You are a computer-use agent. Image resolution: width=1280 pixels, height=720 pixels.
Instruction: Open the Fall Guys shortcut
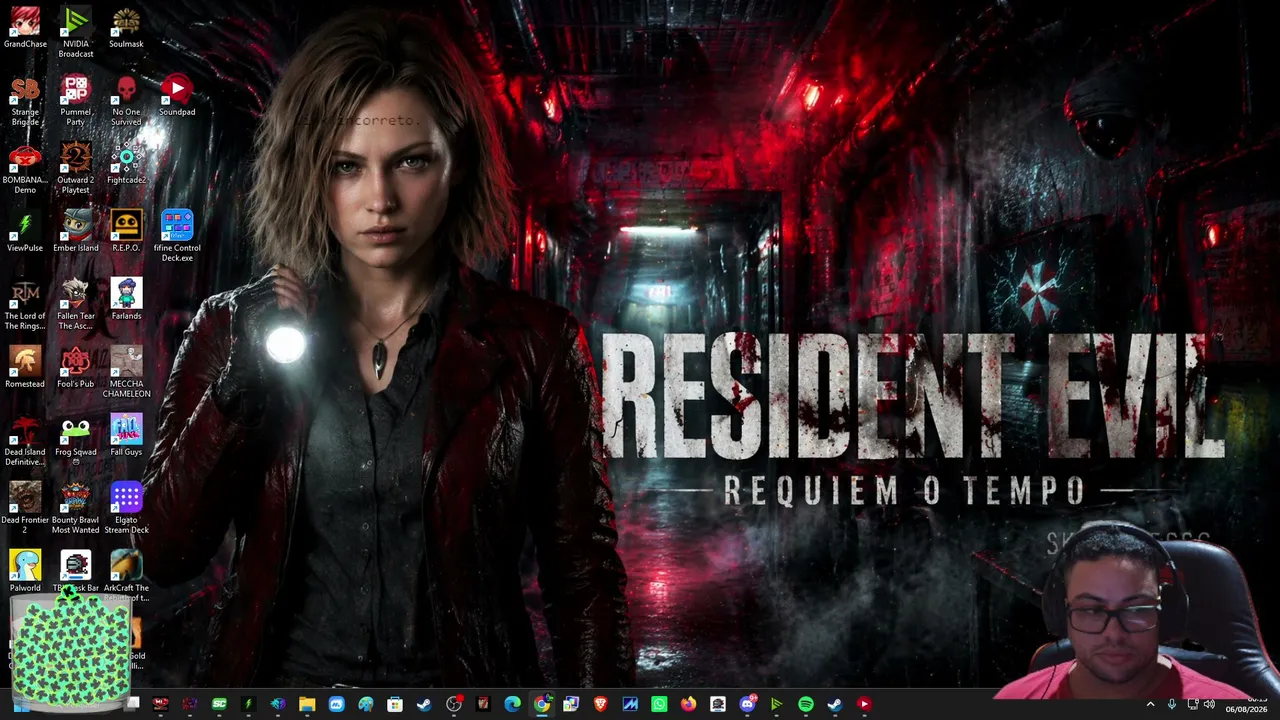[x=126, y=436]
